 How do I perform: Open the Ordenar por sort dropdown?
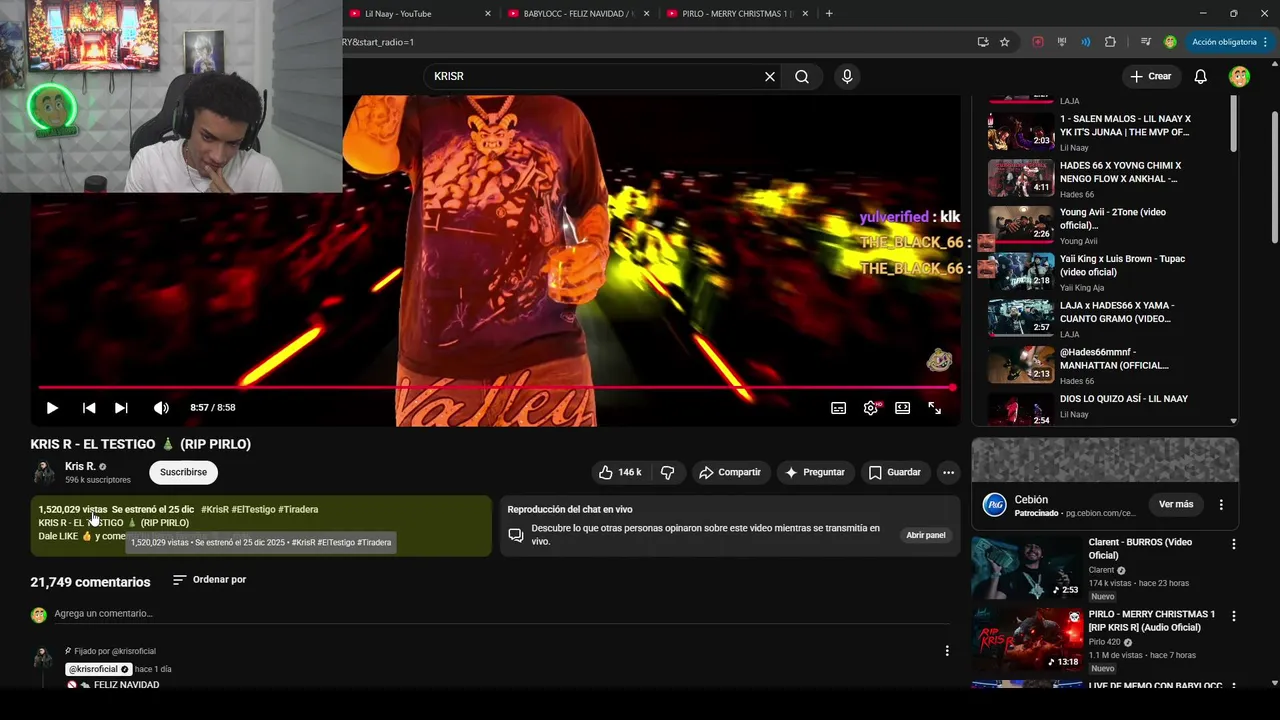(209, 580)
